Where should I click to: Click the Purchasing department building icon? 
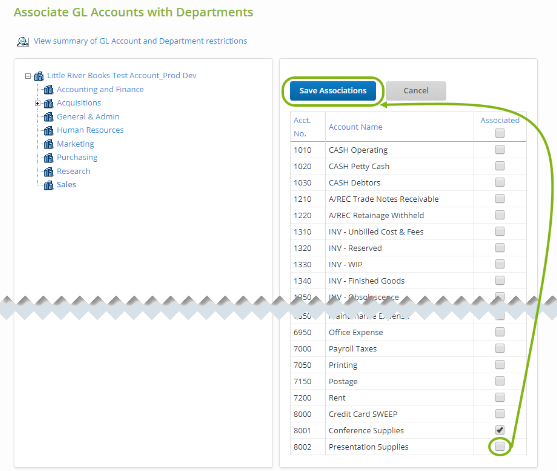48,158
